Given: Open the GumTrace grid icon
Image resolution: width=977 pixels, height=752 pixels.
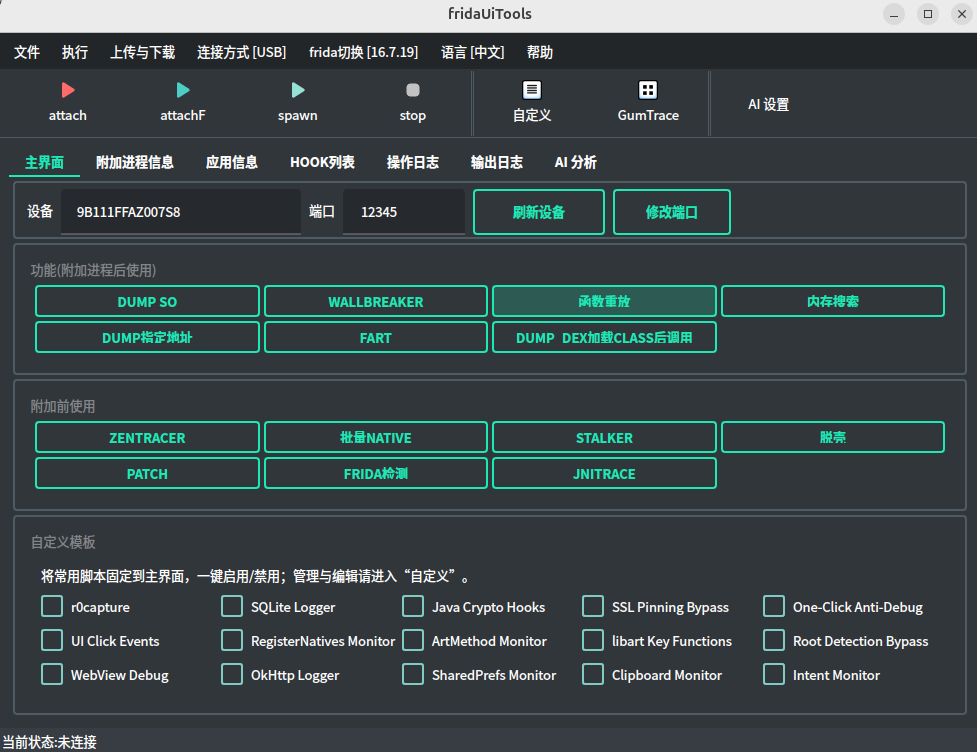Looking at the screenshot, I should coord(648,90).
